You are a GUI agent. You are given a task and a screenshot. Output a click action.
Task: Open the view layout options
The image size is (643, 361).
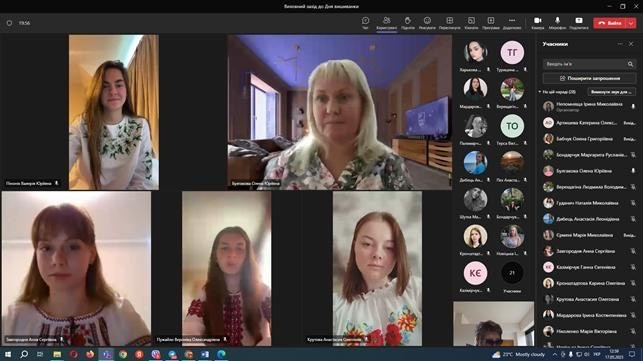[x=449, y=23]
